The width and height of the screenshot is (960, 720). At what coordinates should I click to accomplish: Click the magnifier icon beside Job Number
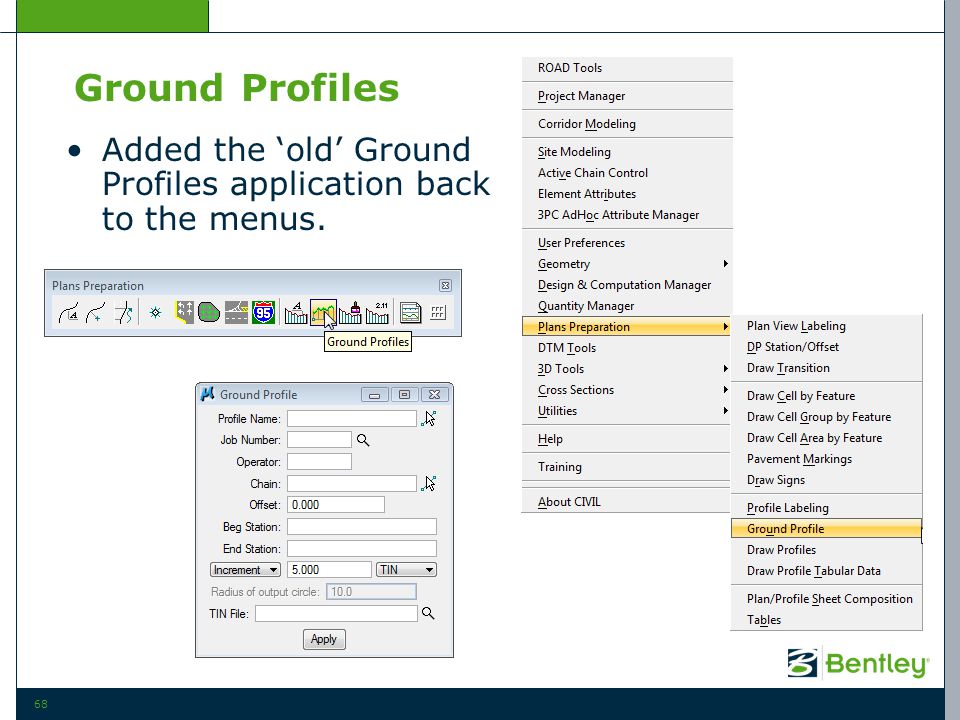pyautogui.click(x=363, y=440)
